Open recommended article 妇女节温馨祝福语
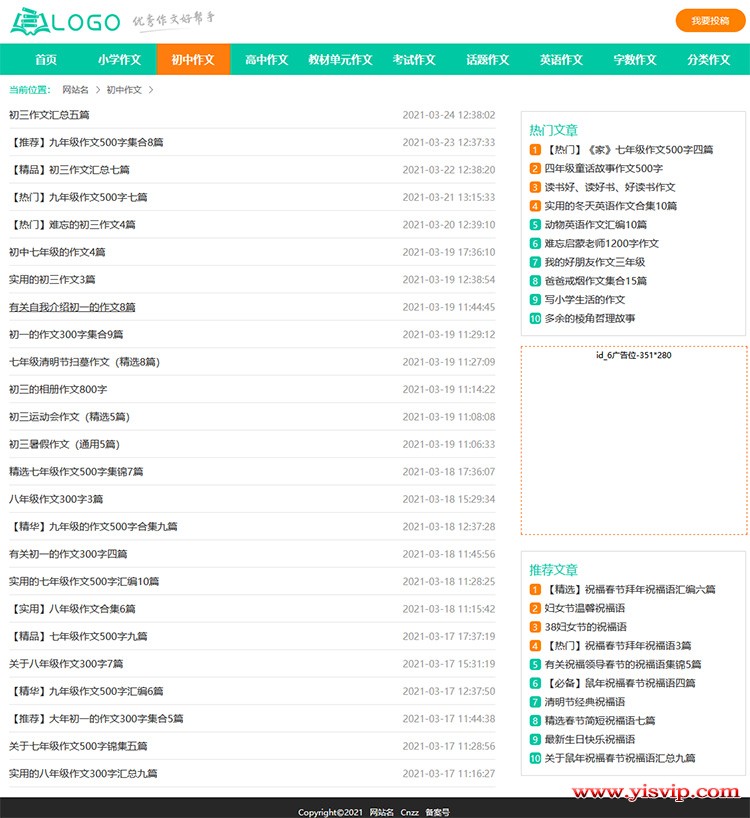Image resolution: width=750 pixels, height=818 pixels. coord(584,608)
